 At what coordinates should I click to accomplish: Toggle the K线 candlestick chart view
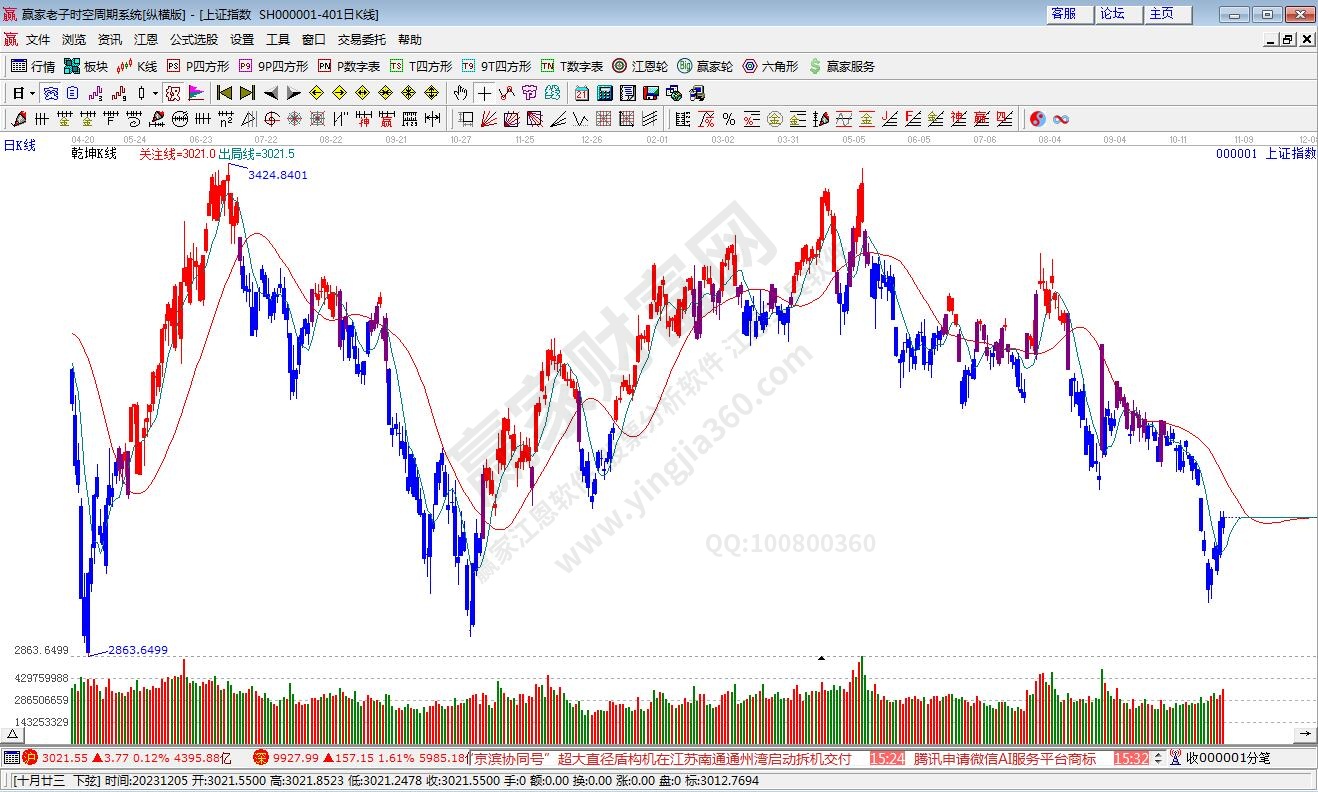point(137,66)
